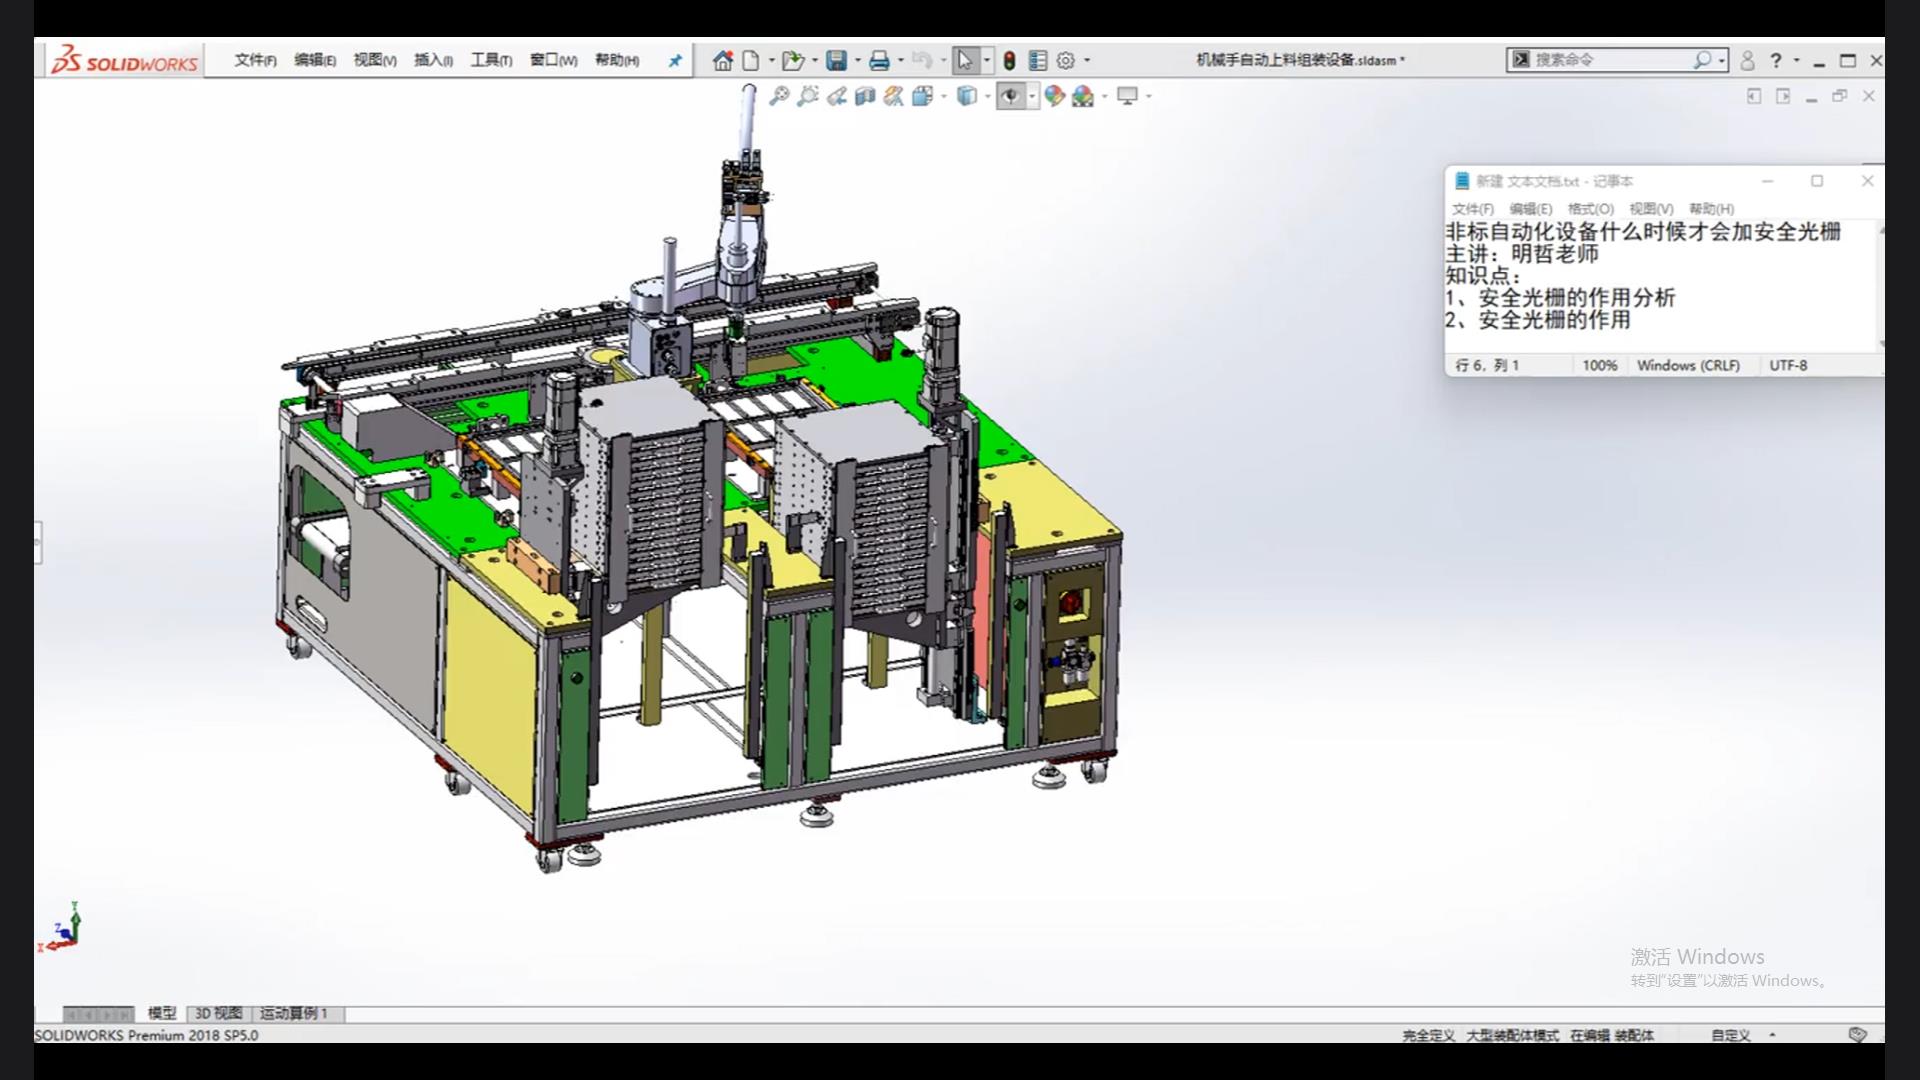Expand the Open file dropdown arrow

tap(815, 60)
